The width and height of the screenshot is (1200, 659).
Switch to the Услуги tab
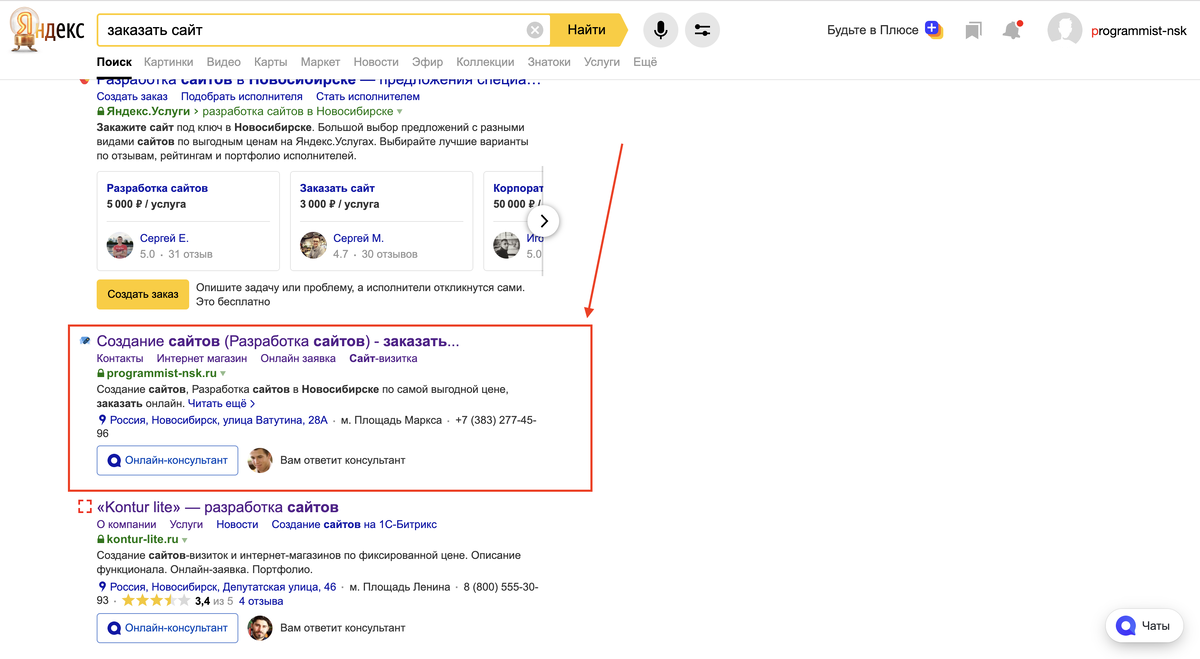[602, 62]
